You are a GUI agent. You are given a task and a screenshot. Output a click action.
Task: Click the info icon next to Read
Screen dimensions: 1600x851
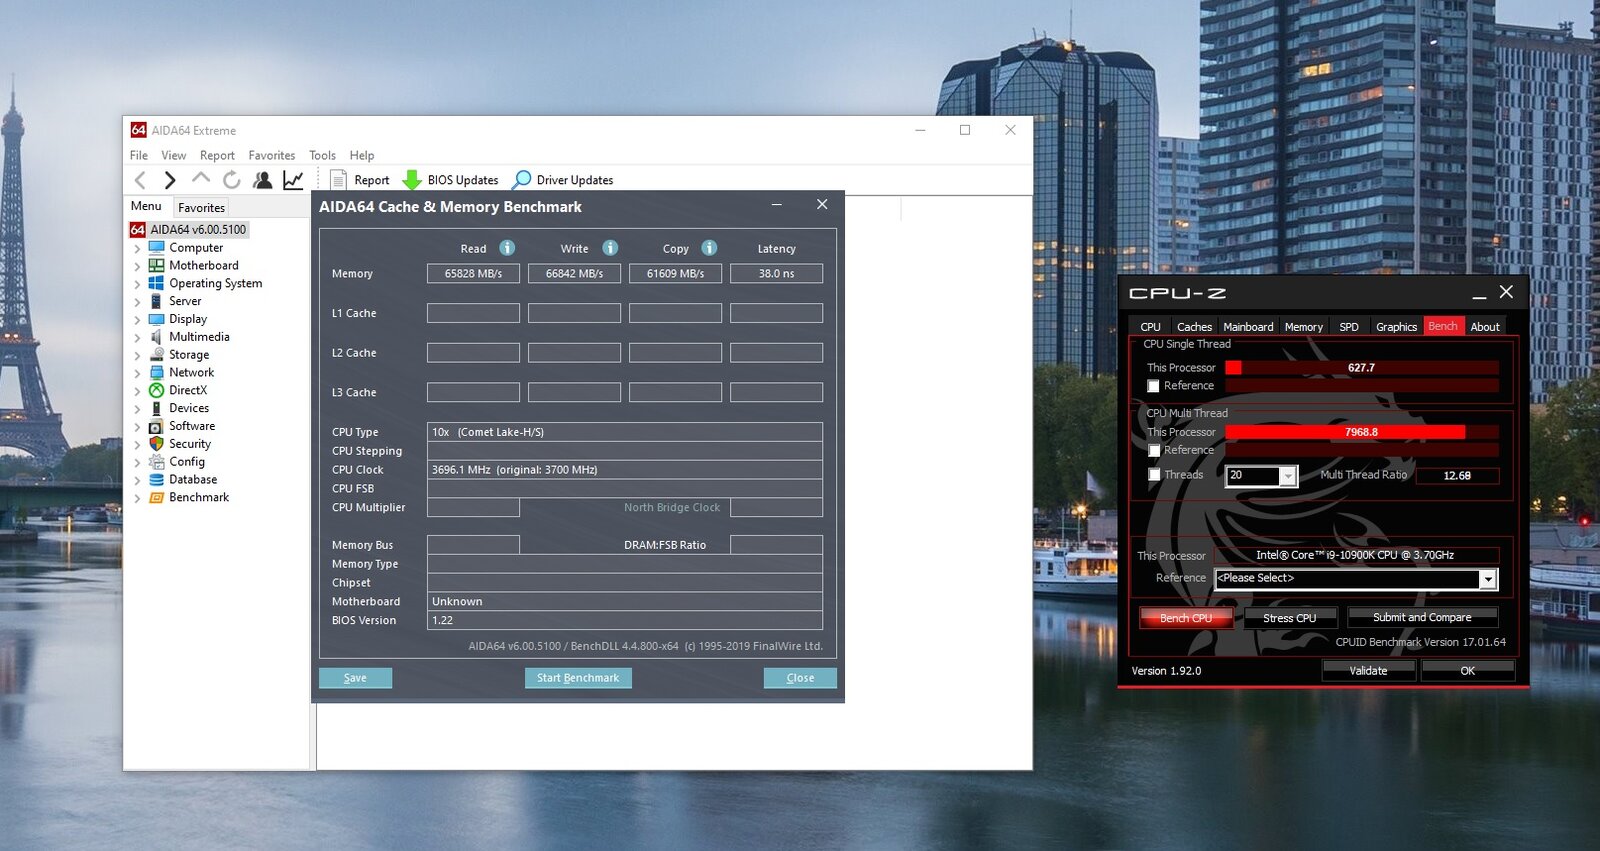(x=507, y=248)
